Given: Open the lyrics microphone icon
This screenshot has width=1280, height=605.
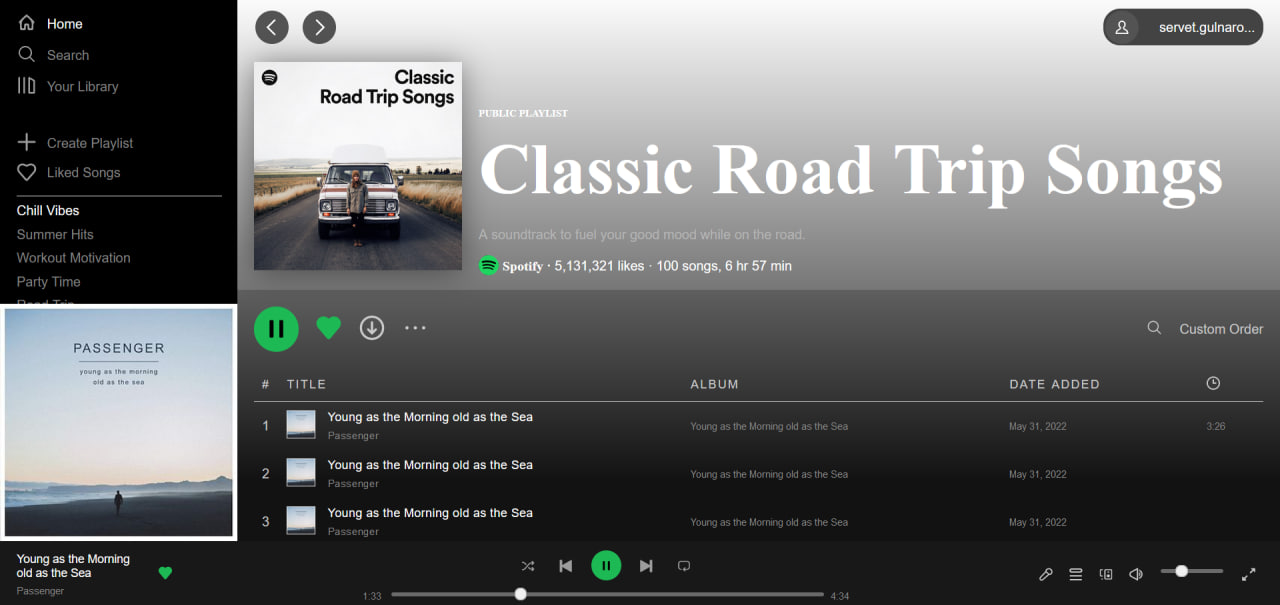Looking at the screenshot, I should (1046, 574).
